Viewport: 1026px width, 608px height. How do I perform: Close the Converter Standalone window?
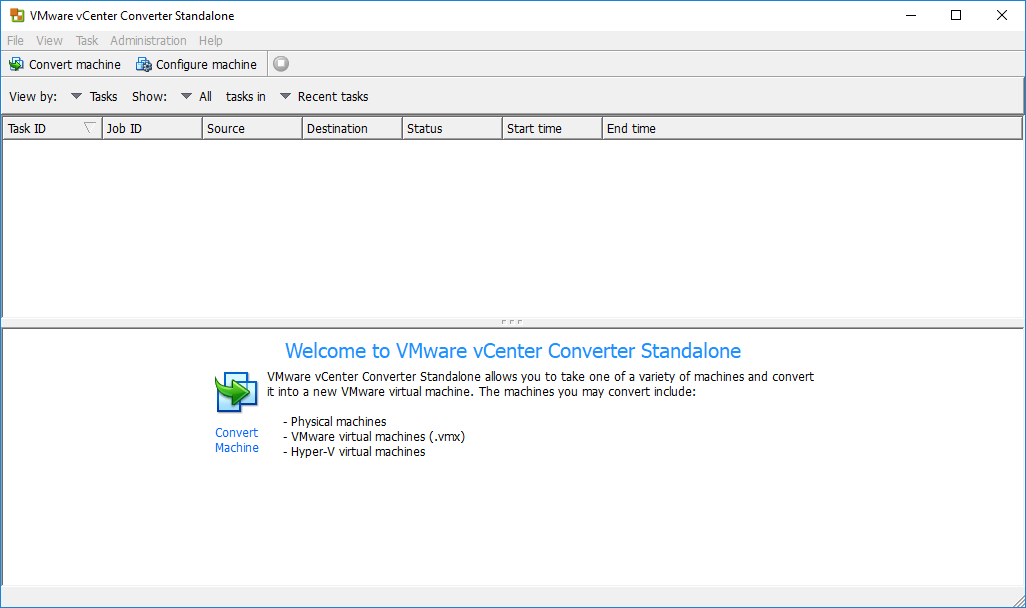(1002, 15)
